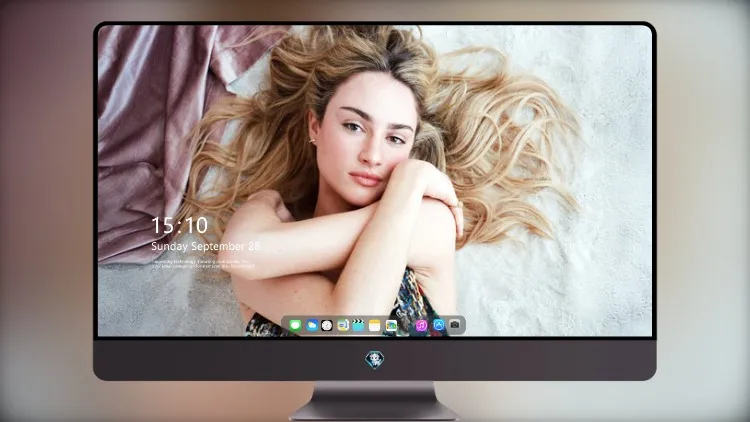Open the green Messages app in dock
This screenshot has width=750, height=422.
click(x=295, y=326)
